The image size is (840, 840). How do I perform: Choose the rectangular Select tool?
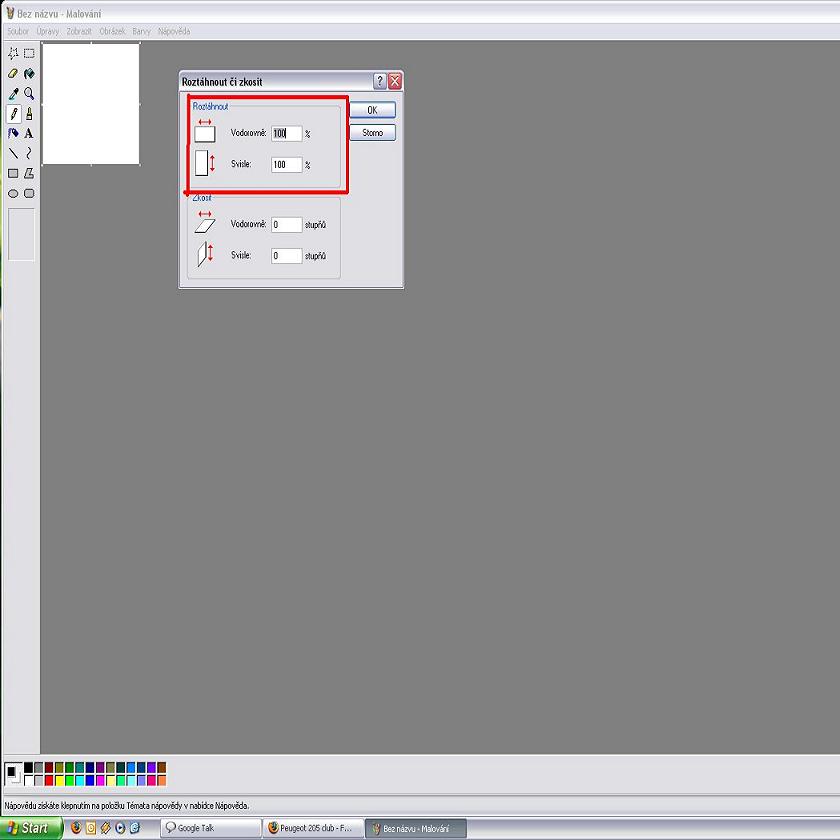pos(29,53)
